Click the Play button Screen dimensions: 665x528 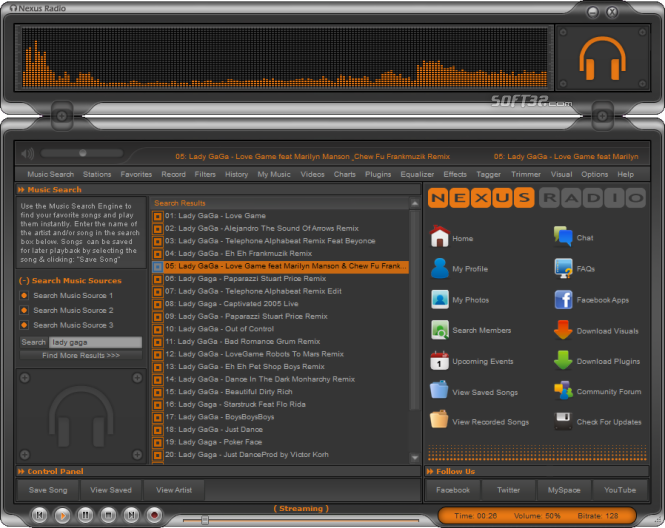click(x=62, y=515)
